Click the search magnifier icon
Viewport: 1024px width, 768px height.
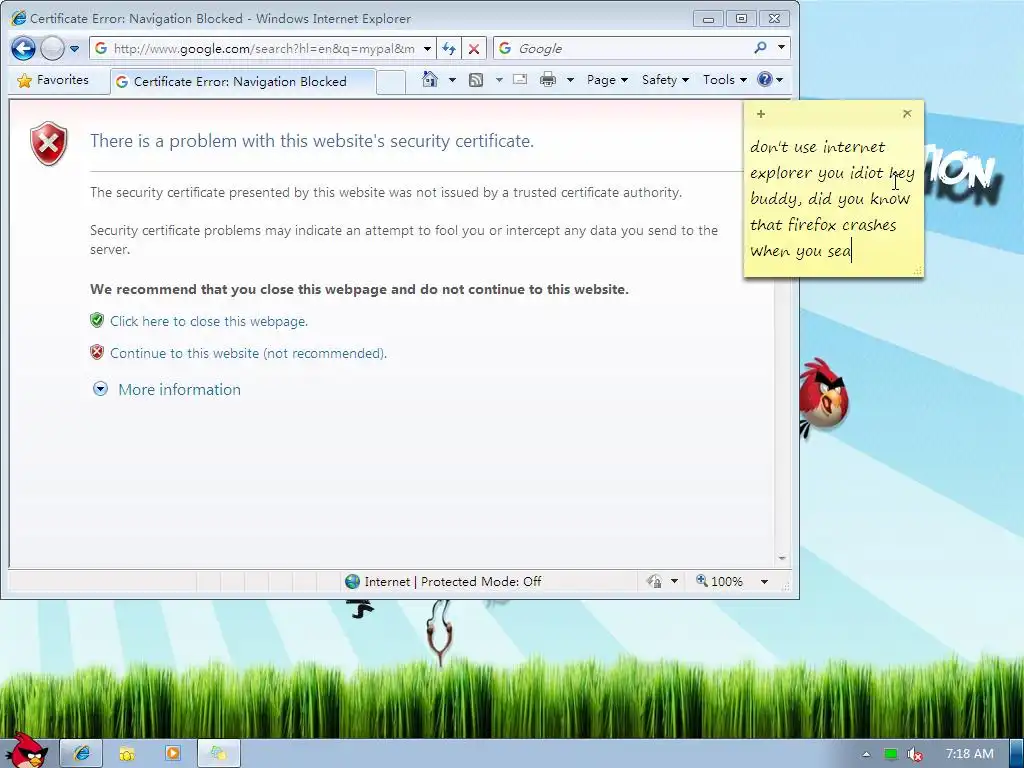pyautogui.click(x=760, y=48)
